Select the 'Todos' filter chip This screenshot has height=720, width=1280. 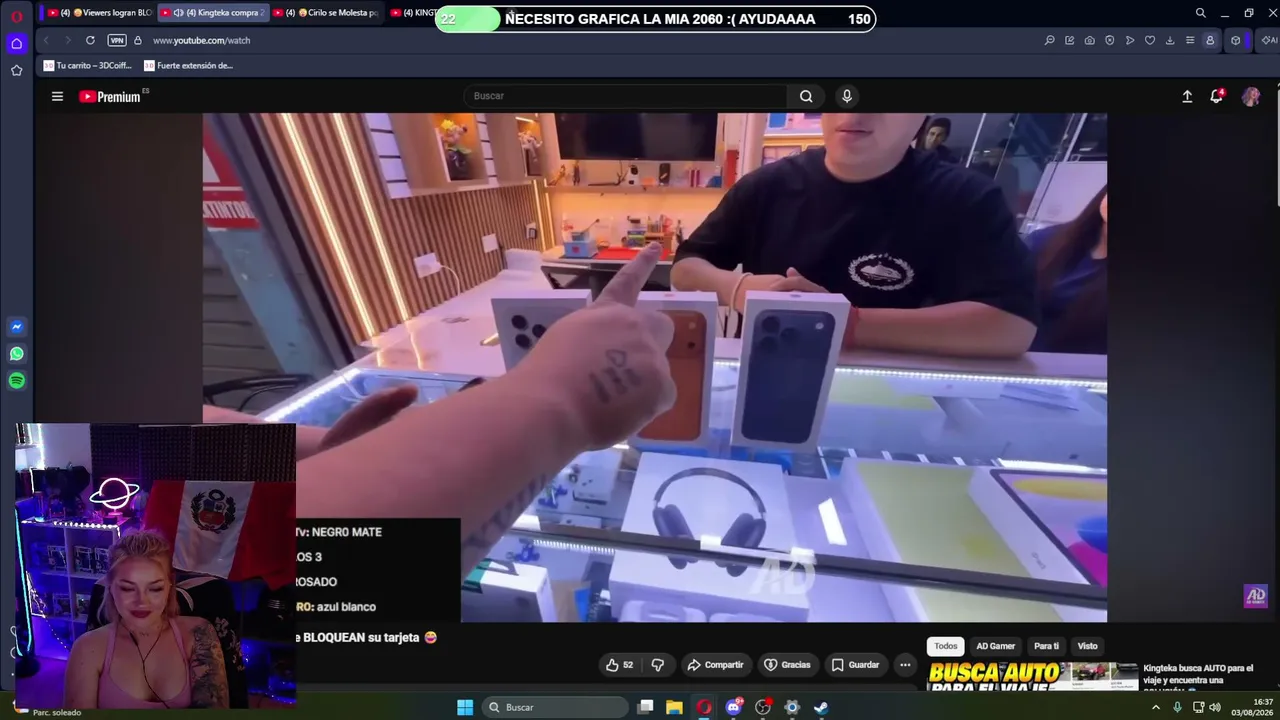945,646
